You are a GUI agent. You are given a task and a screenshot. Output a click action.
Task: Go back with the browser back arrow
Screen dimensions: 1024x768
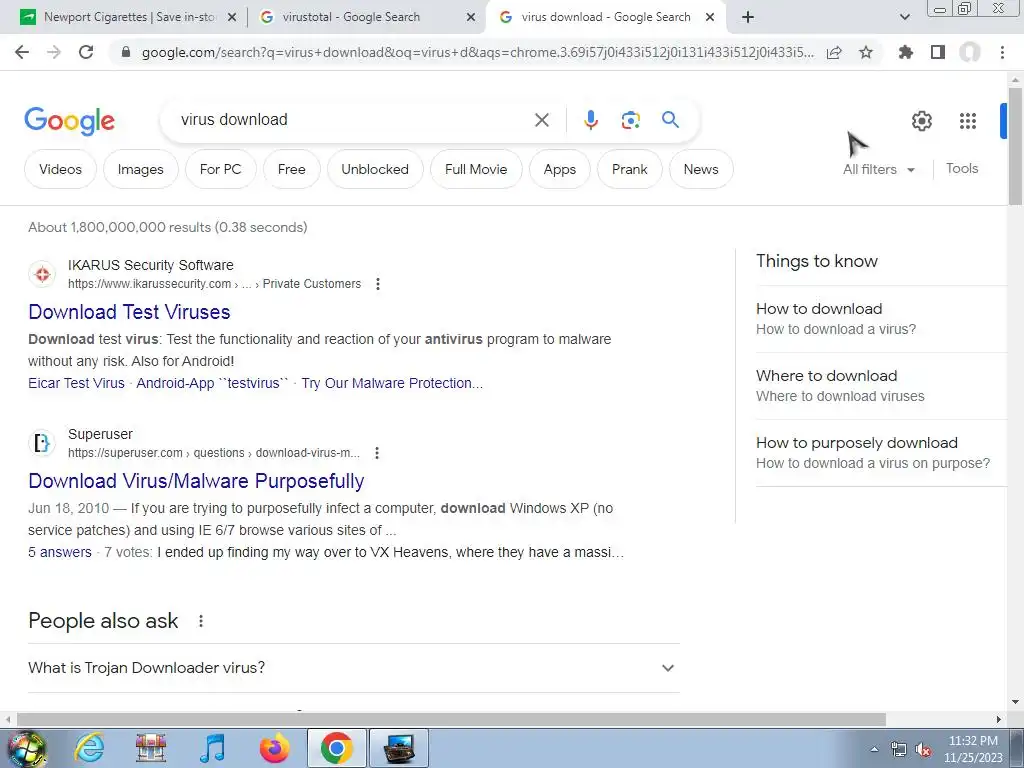point(22,52)
